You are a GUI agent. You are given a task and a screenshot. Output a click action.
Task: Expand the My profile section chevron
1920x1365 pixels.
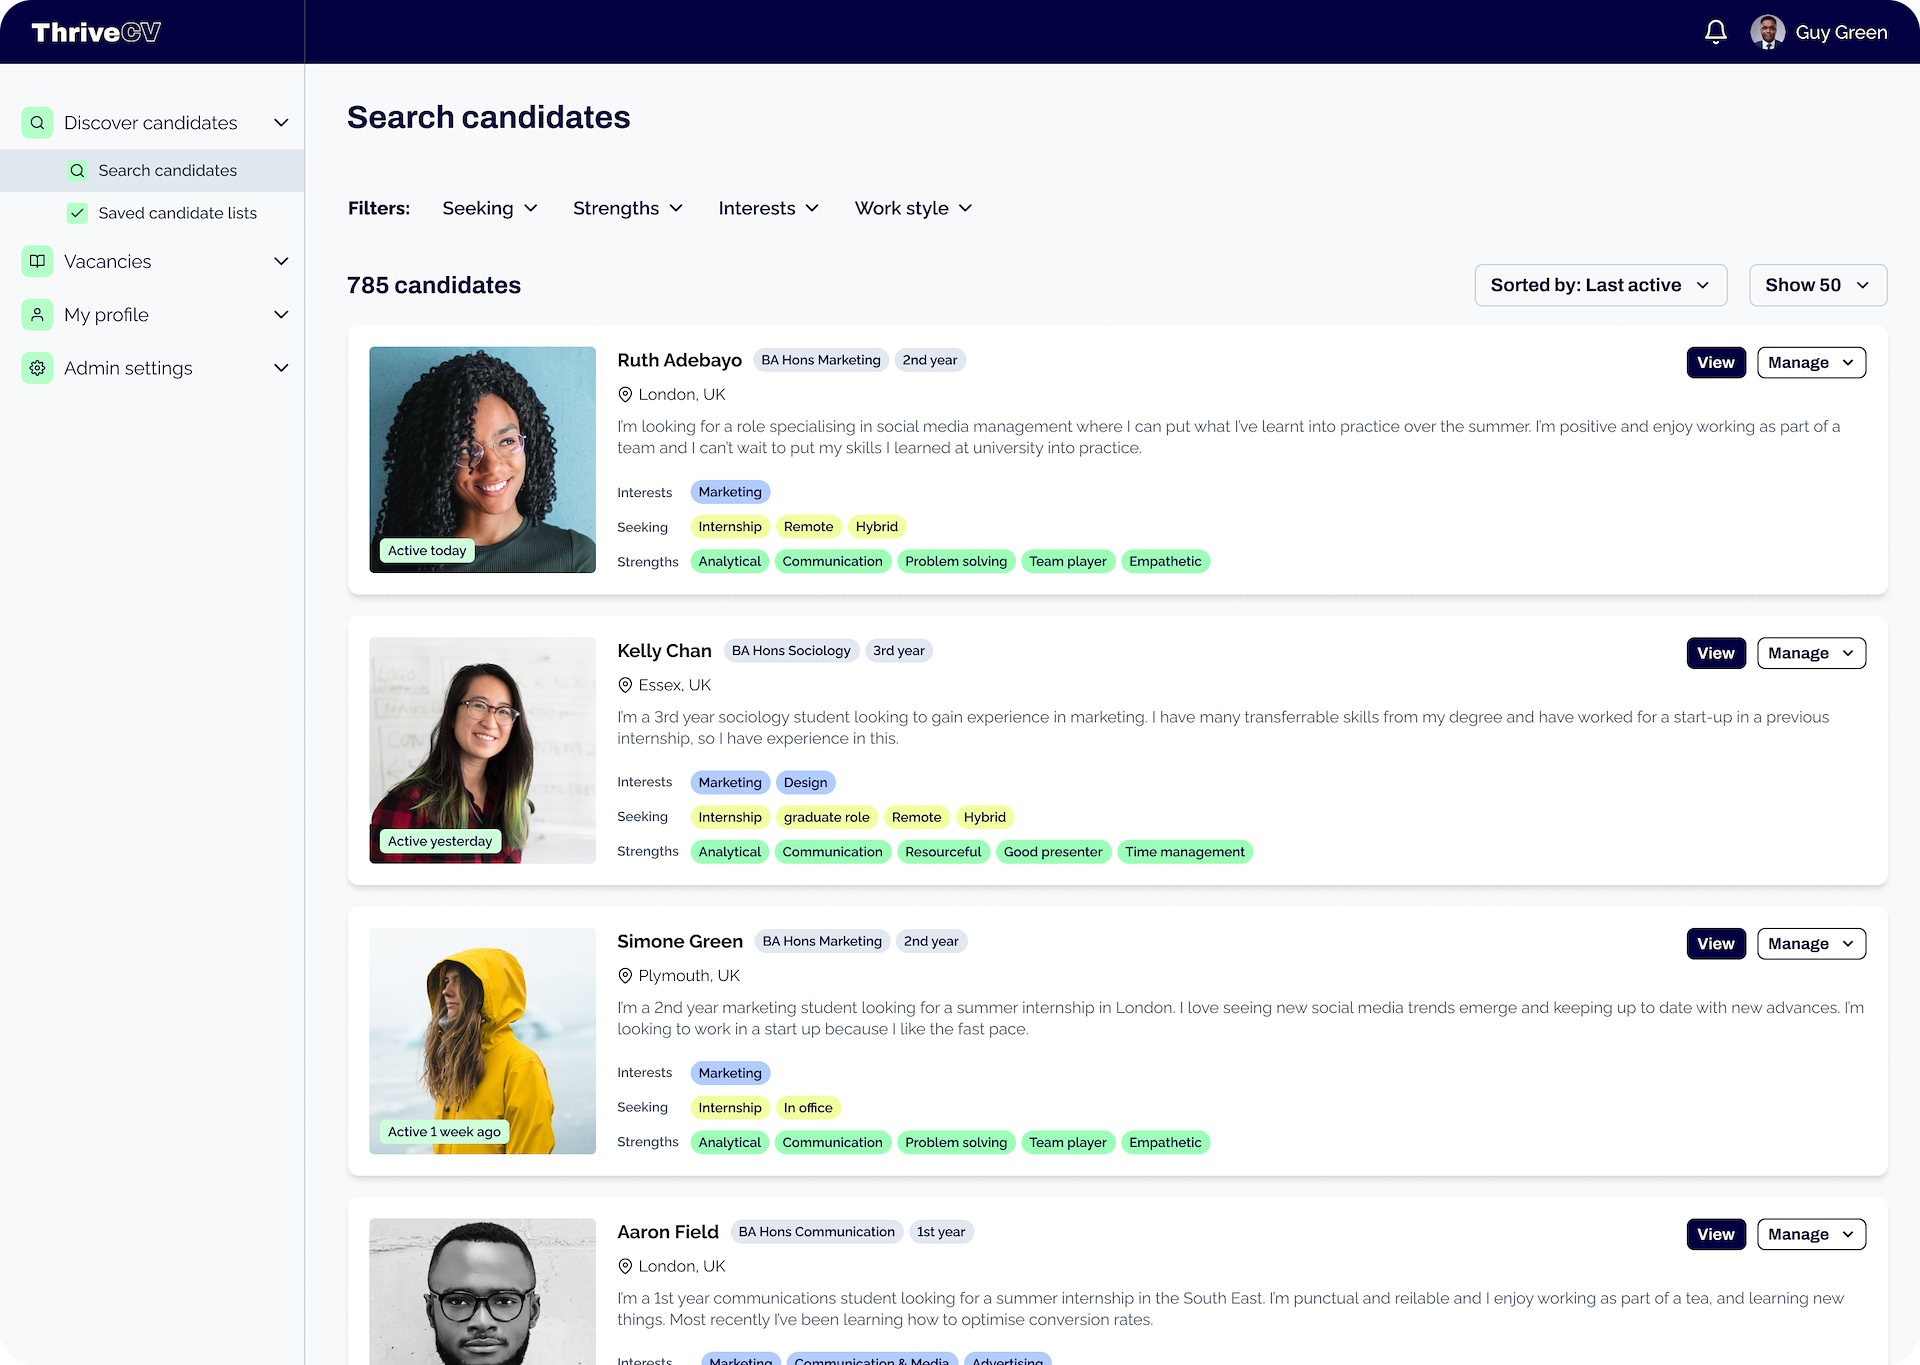point(281,315)
